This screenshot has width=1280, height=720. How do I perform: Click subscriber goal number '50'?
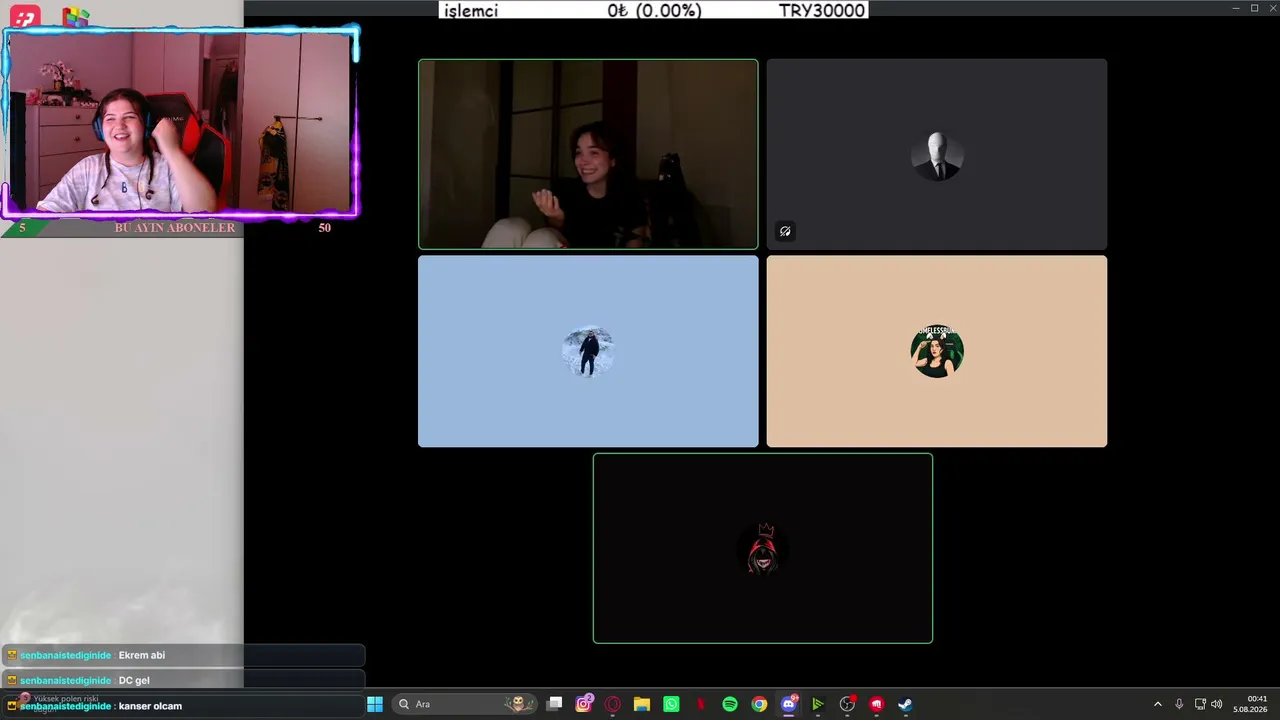(x=324, y=228)
